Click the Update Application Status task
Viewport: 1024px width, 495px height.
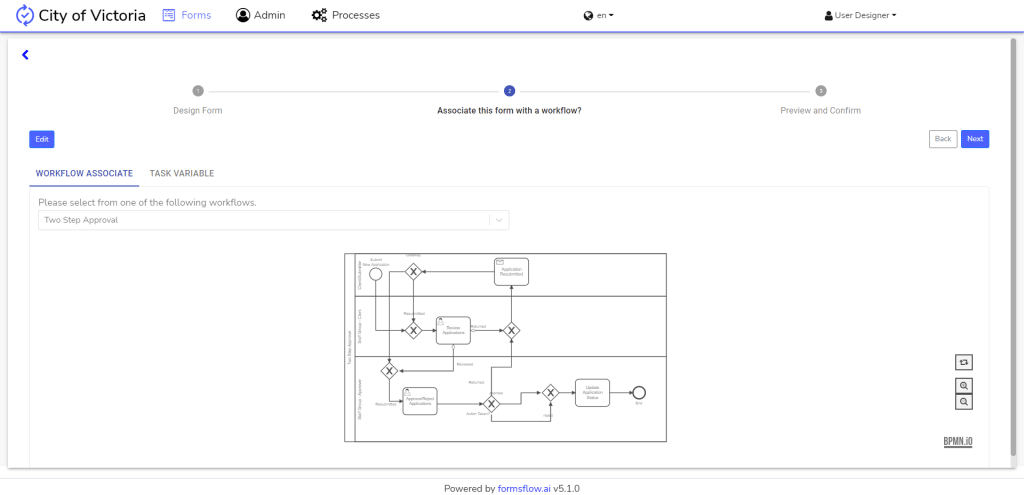coord(592,392)
